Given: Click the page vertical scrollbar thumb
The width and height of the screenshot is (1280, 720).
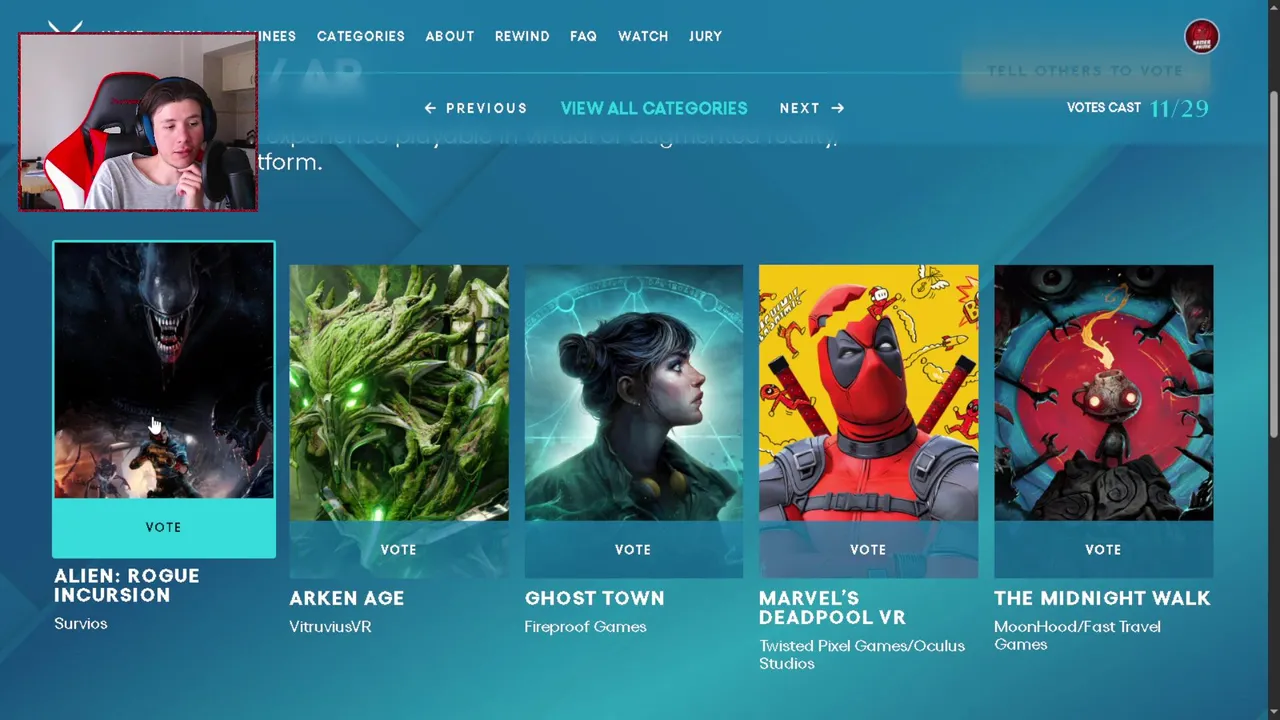Looking at the screenshot, I should click(1272, 263).
